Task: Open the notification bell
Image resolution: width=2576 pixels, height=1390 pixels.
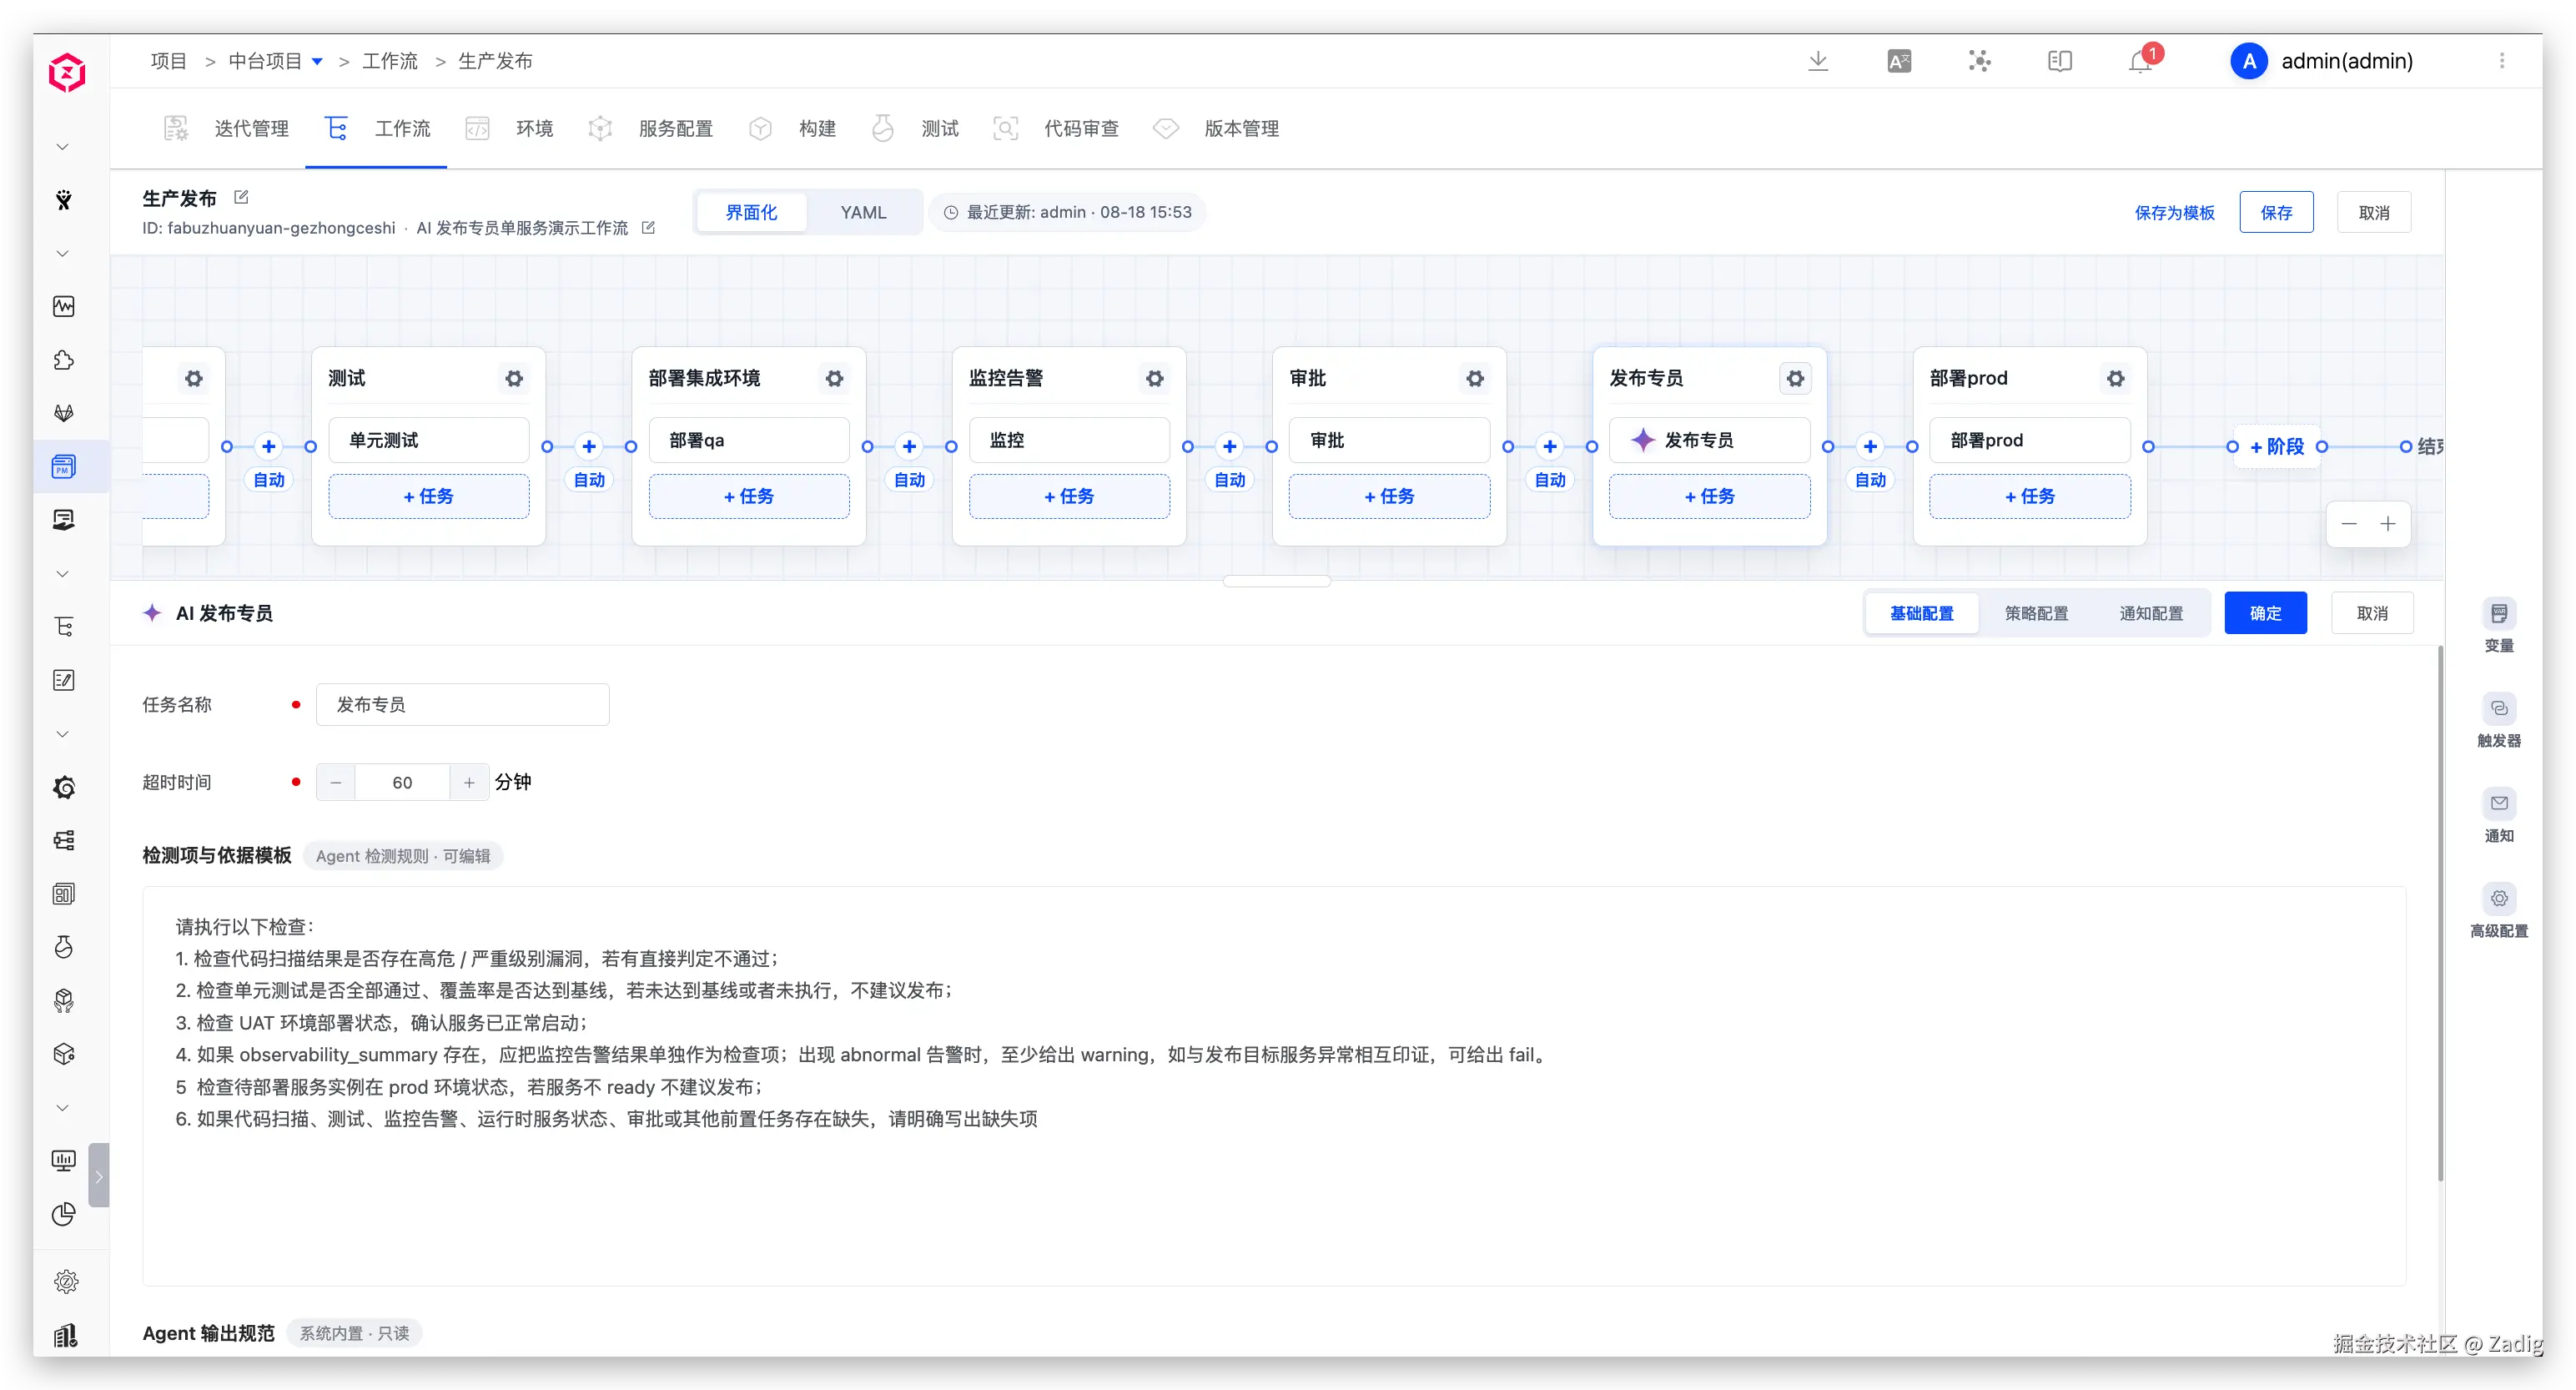Action: (x=2140, y=61)
